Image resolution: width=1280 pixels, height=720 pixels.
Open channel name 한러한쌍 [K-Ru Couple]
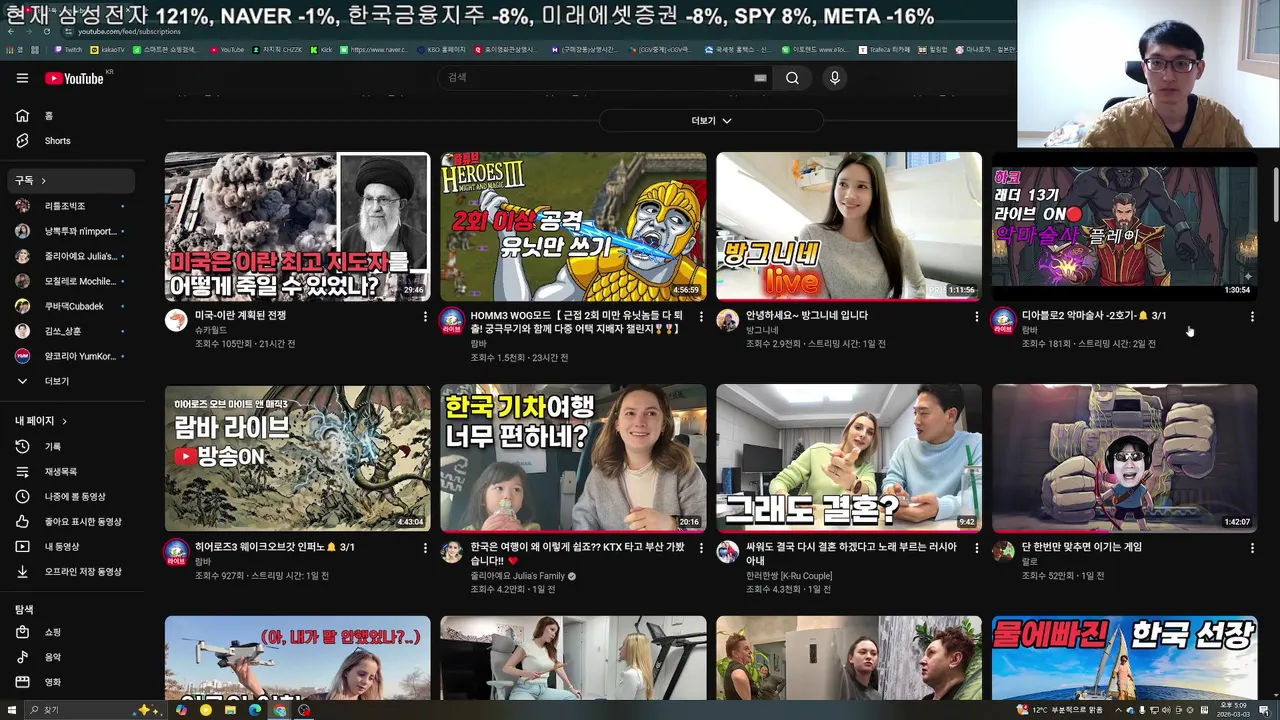point(789,576)
